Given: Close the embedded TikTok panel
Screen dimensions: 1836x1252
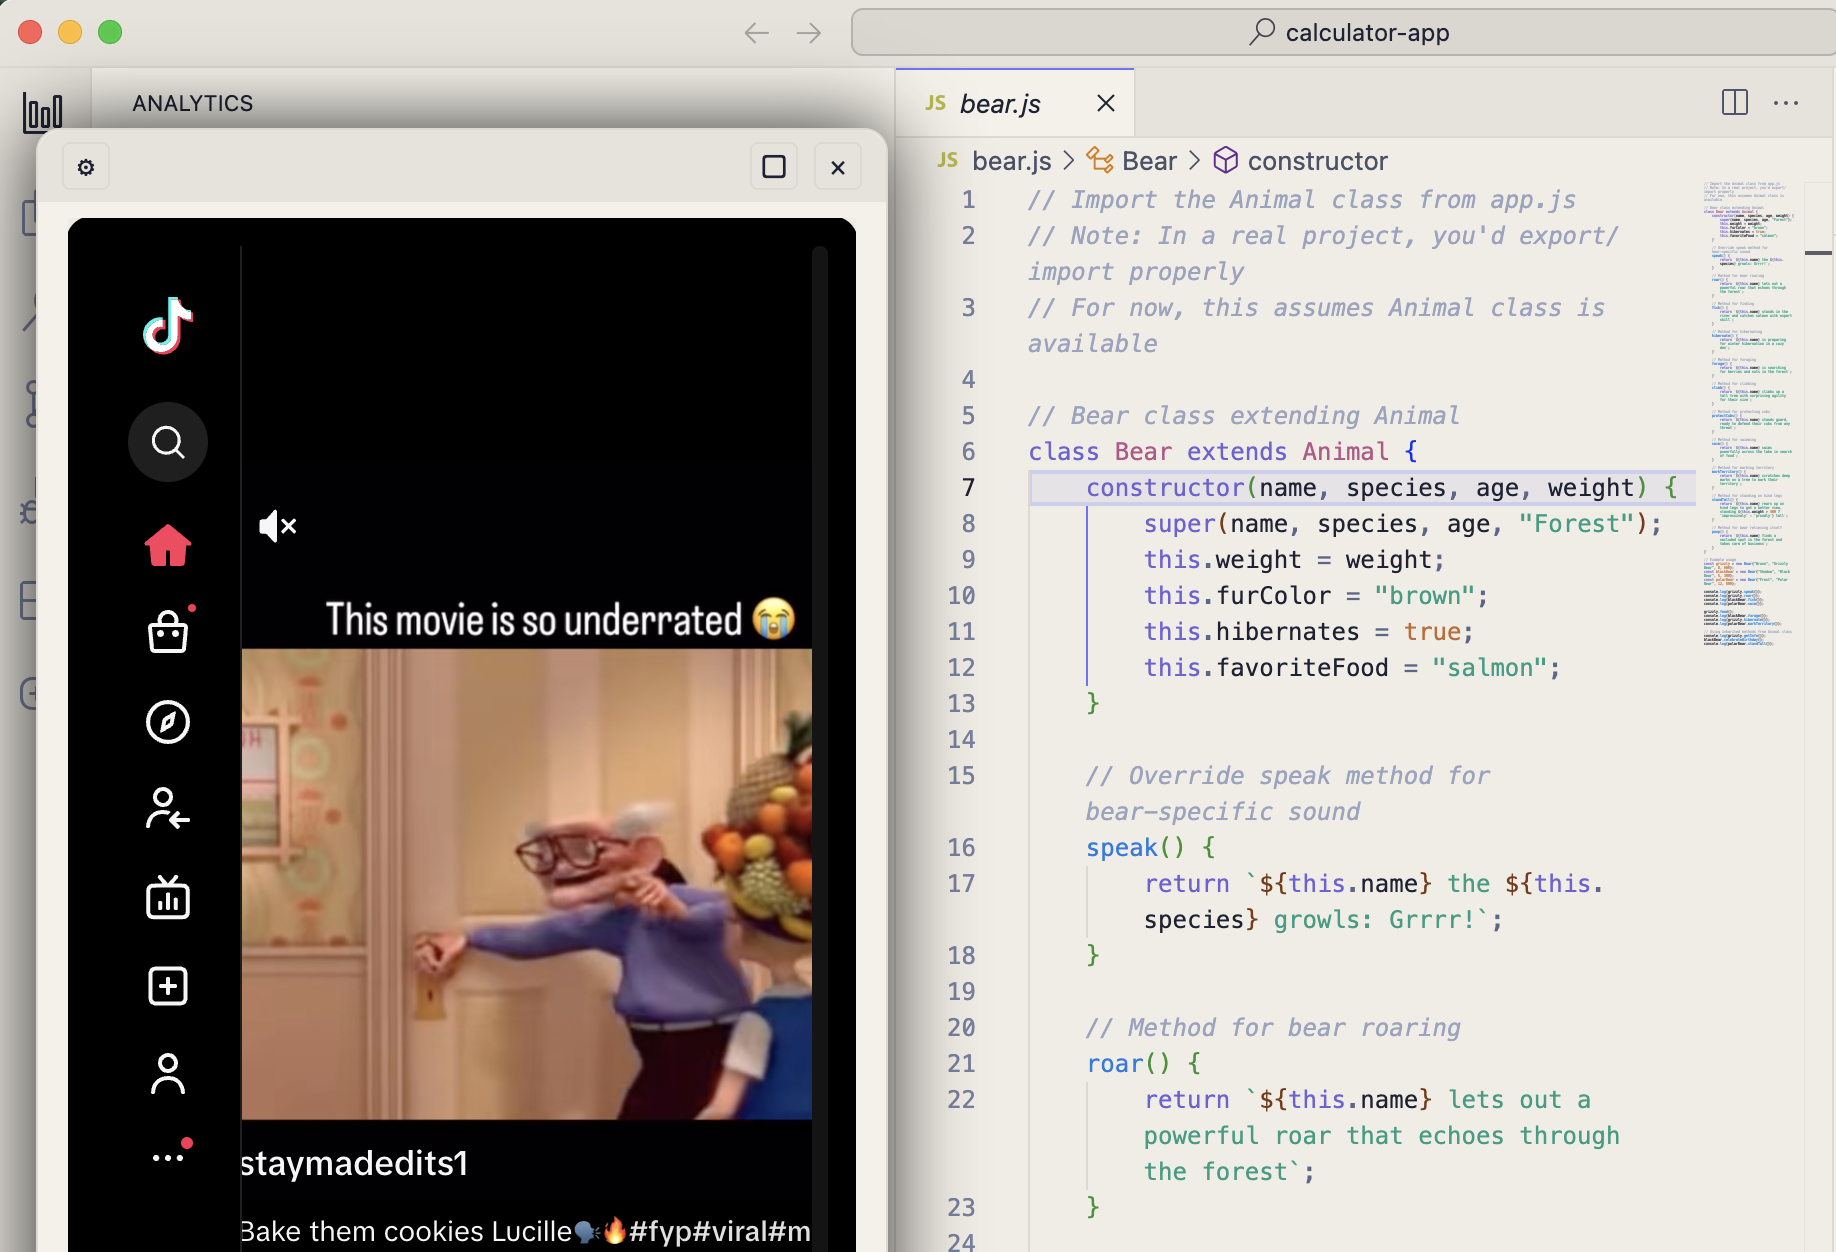Looking at the screenshot, I should (x=838, y=167).
